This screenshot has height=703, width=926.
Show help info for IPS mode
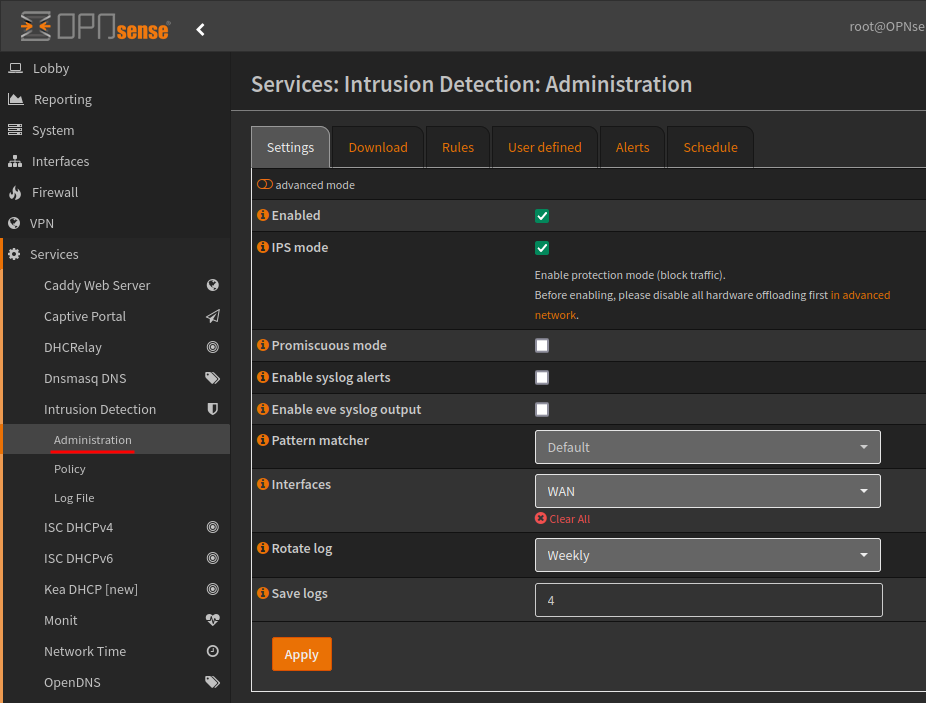coord(263,247)
